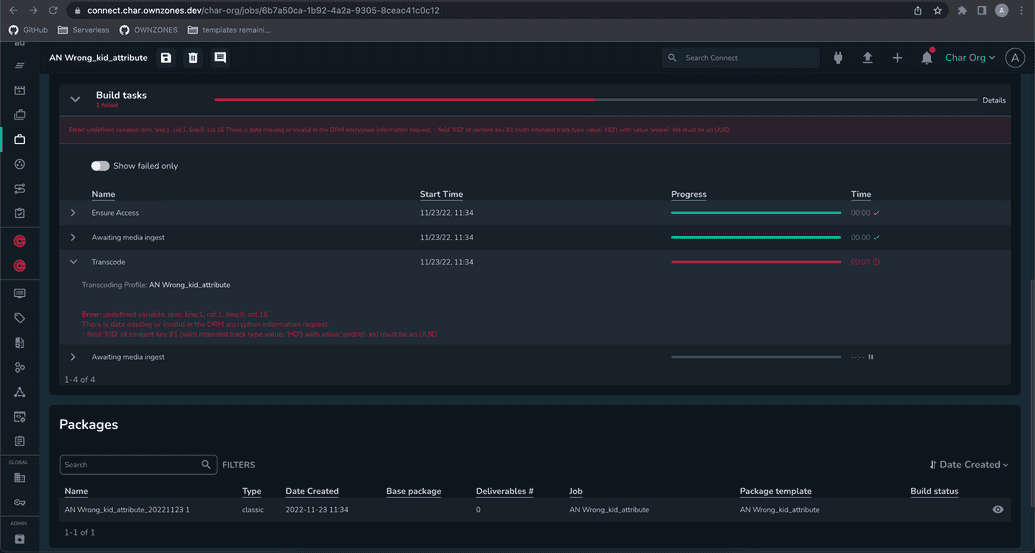Open notifications bell
This screenshot has width=1035, height=553.
coord(927,57)
